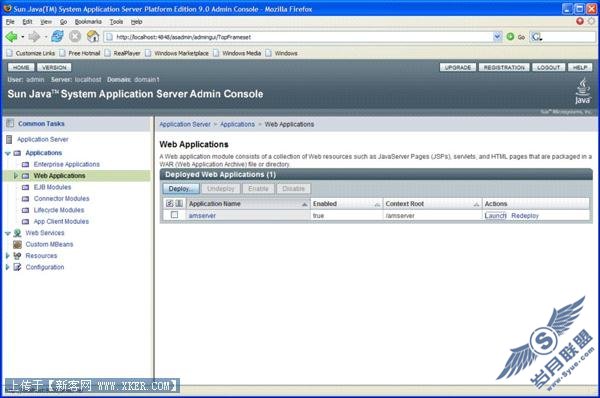Click the red icon at the menu bar's right end
600x398 pixels.
(x=580, y=21)
